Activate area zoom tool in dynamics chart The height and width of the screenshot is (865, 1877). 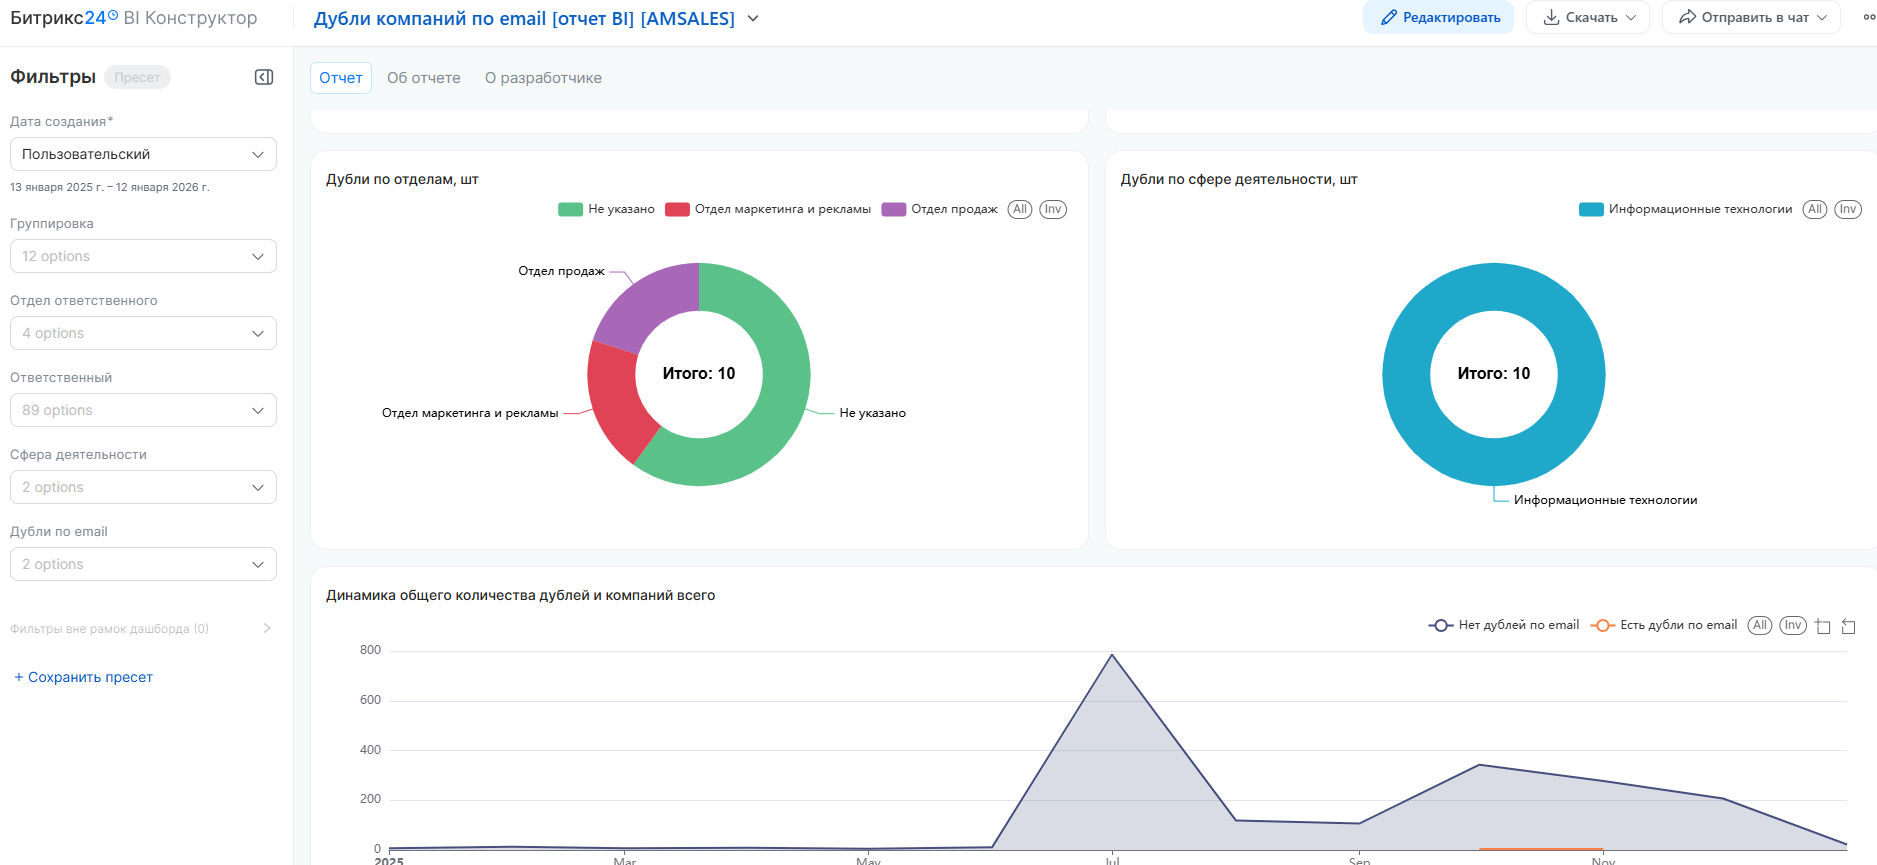(1822, 626)
